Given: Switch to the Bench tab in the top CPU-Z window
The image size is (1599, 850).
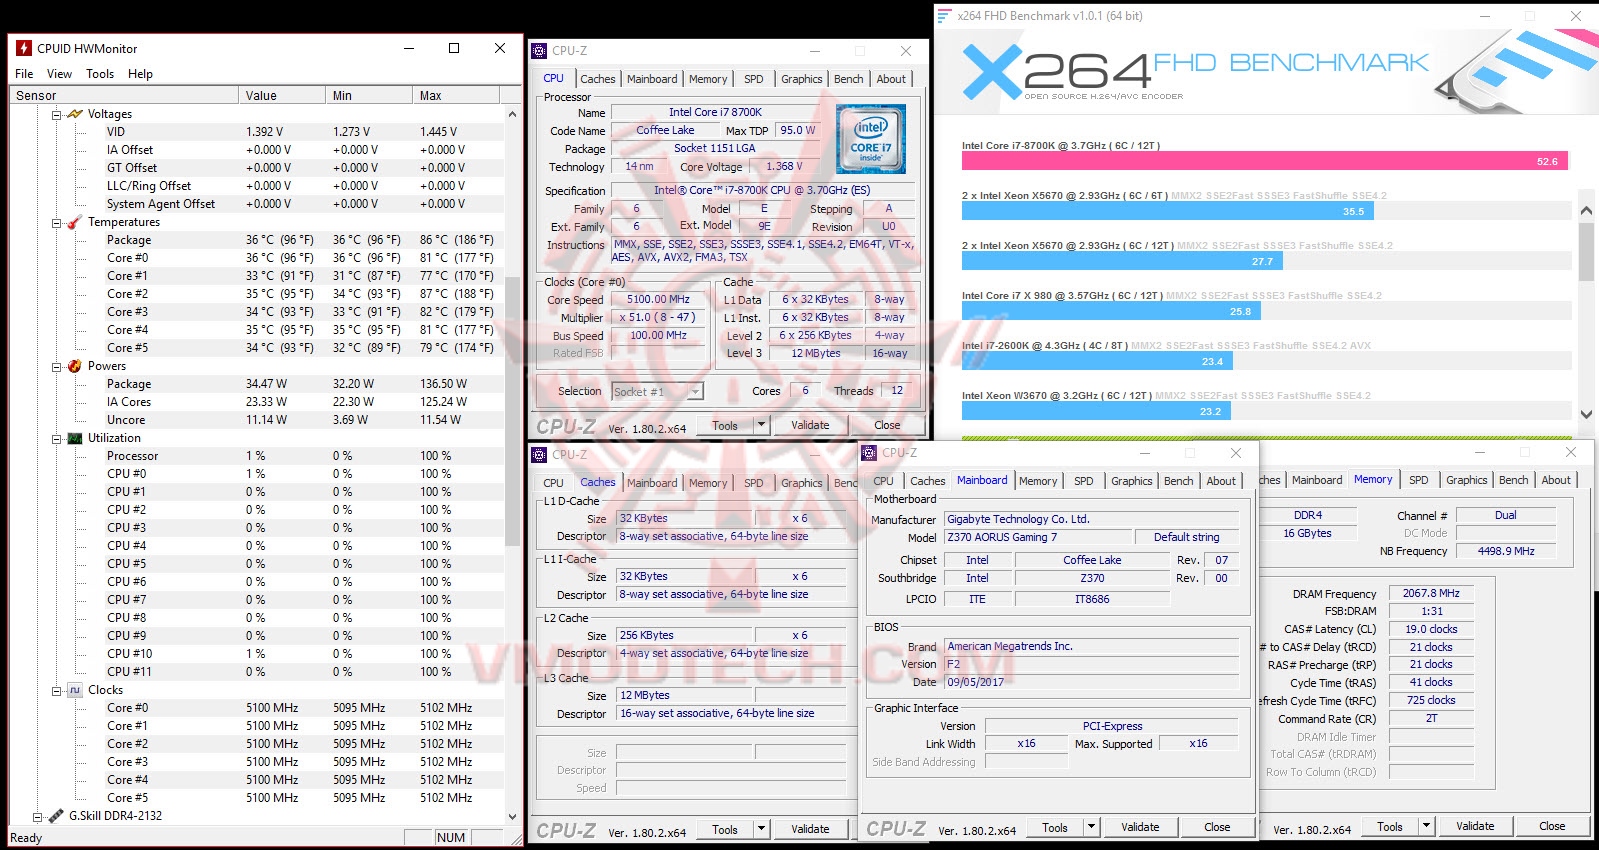Looking at the screenshot, I should tap(848, 79).
